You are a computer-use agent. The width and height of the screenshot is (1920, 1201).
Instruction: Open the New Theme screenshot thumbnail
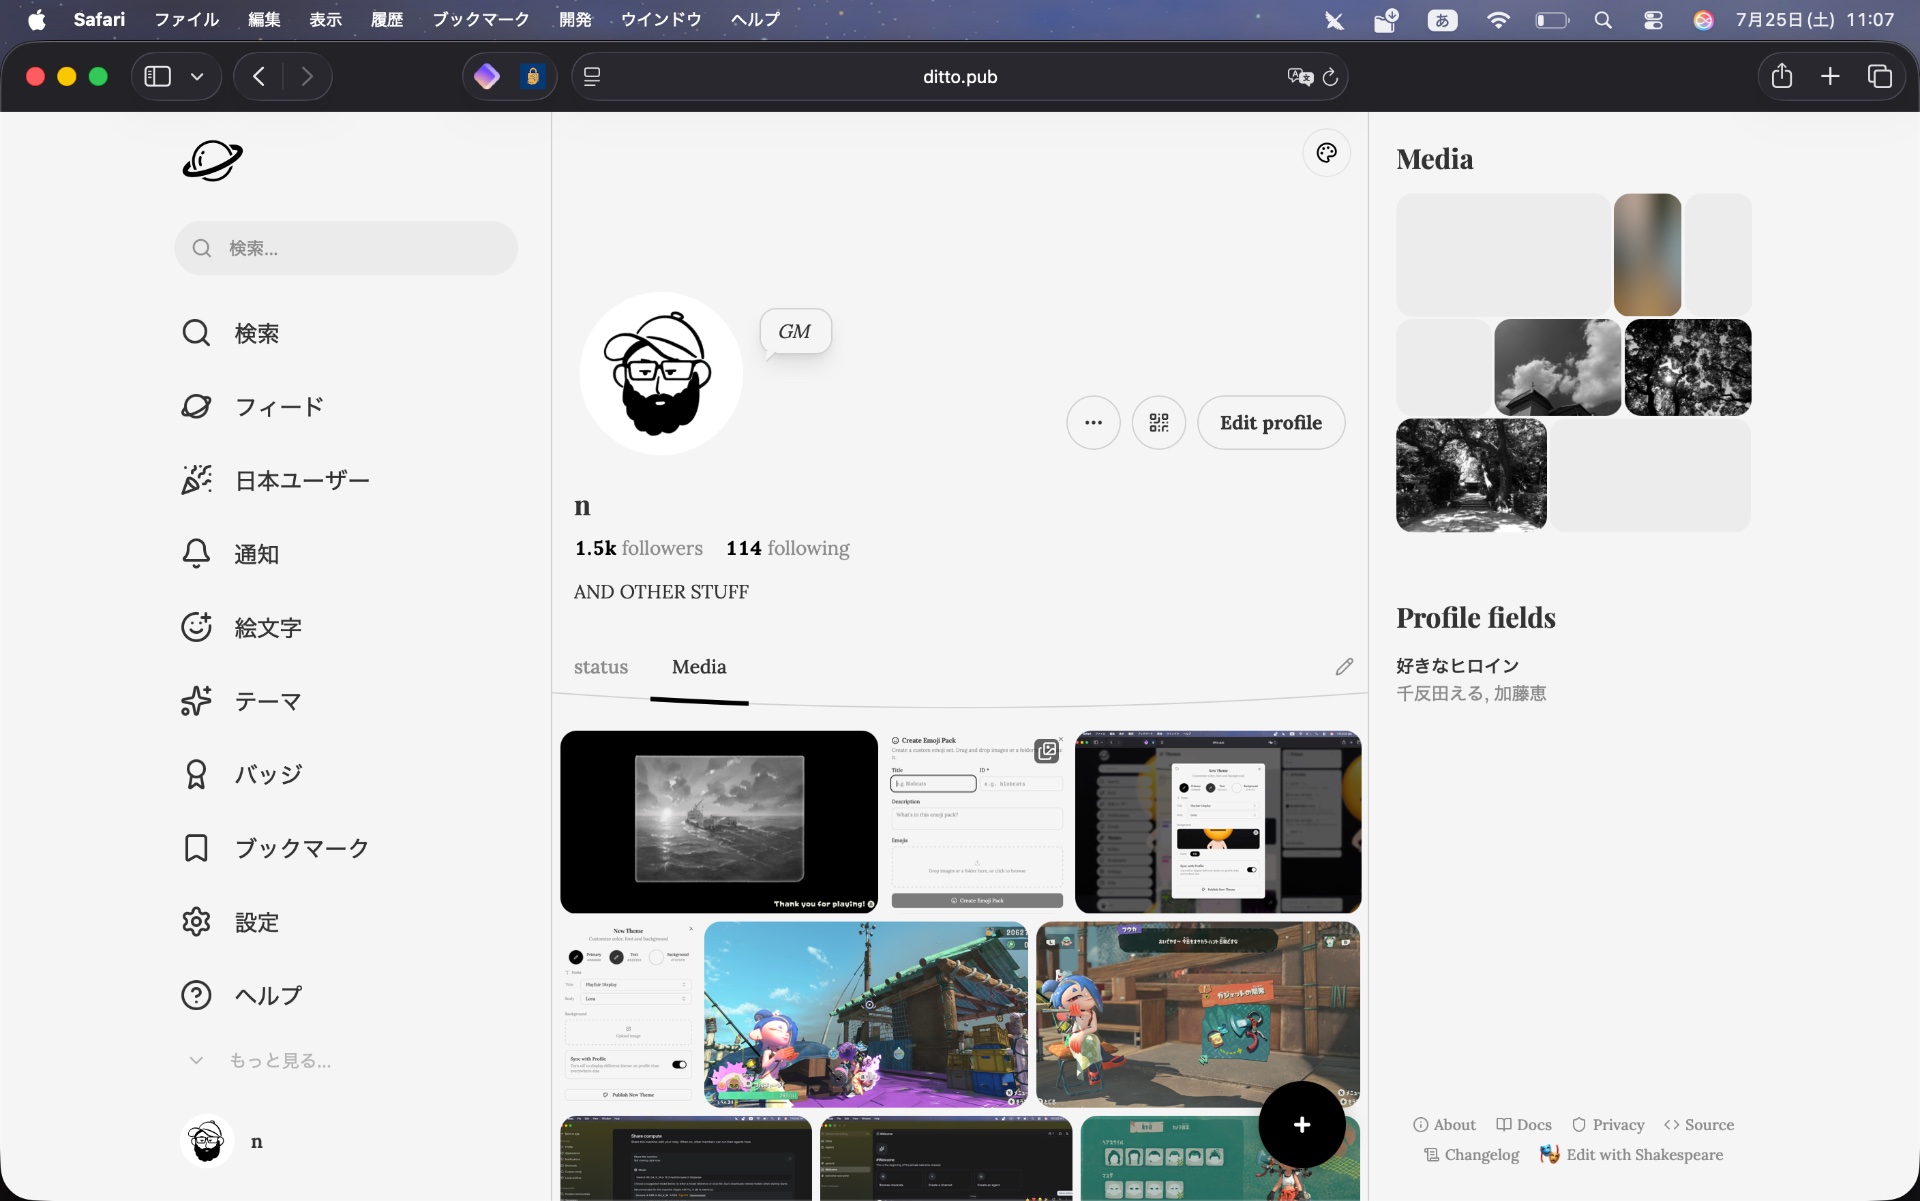pos(629,1014)
